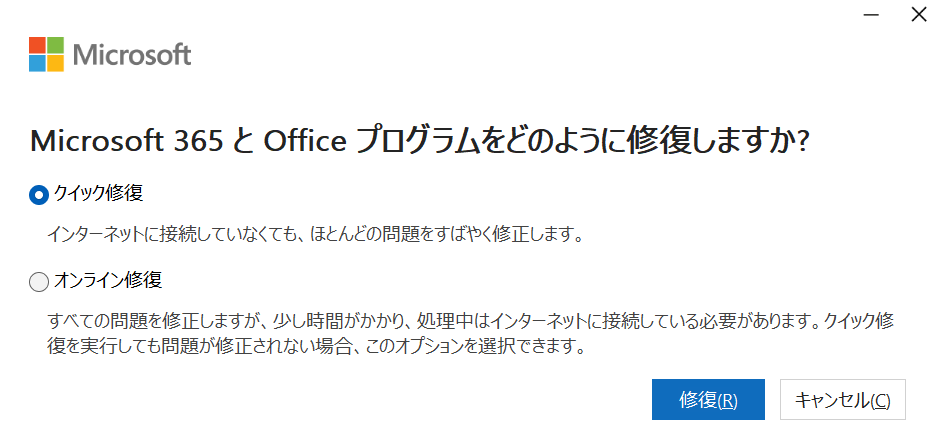Image resolution: width=938 pixels, height=433 pixels.
Task: Click the quick repair description about インターネットに接続していなくても
Action: click(315, 236)
